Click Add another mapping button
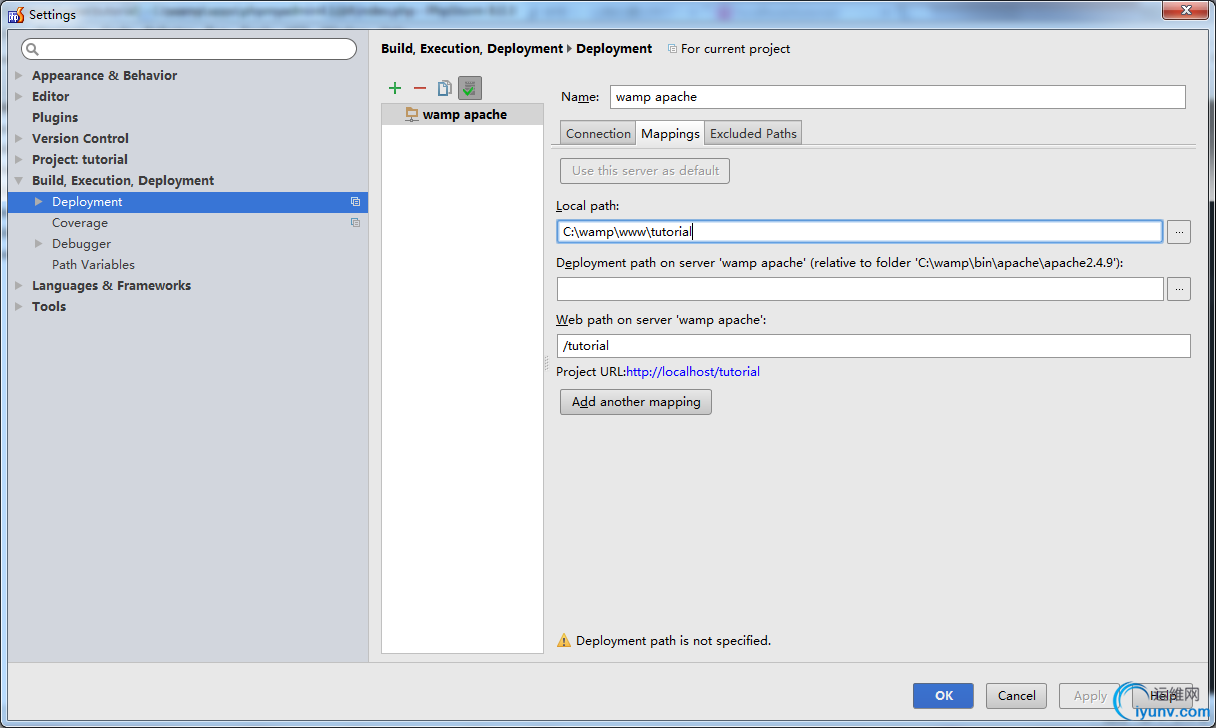Image resolution: width=1216 pixels, height=728 pixels. point(636,402)
